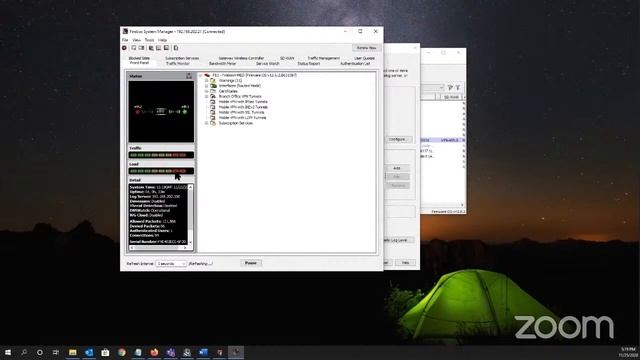This screenshot has width=640, height=360.
Task: Select Mobile VPN with SSL Tunnels
Action: point(241,112)
